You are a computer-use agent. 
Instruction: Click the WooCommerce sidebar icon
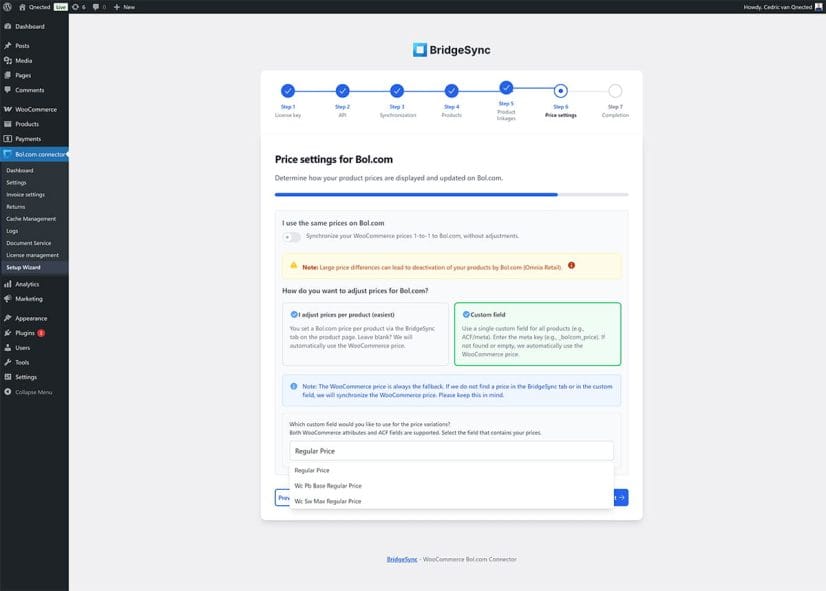(x=9, y=108)
